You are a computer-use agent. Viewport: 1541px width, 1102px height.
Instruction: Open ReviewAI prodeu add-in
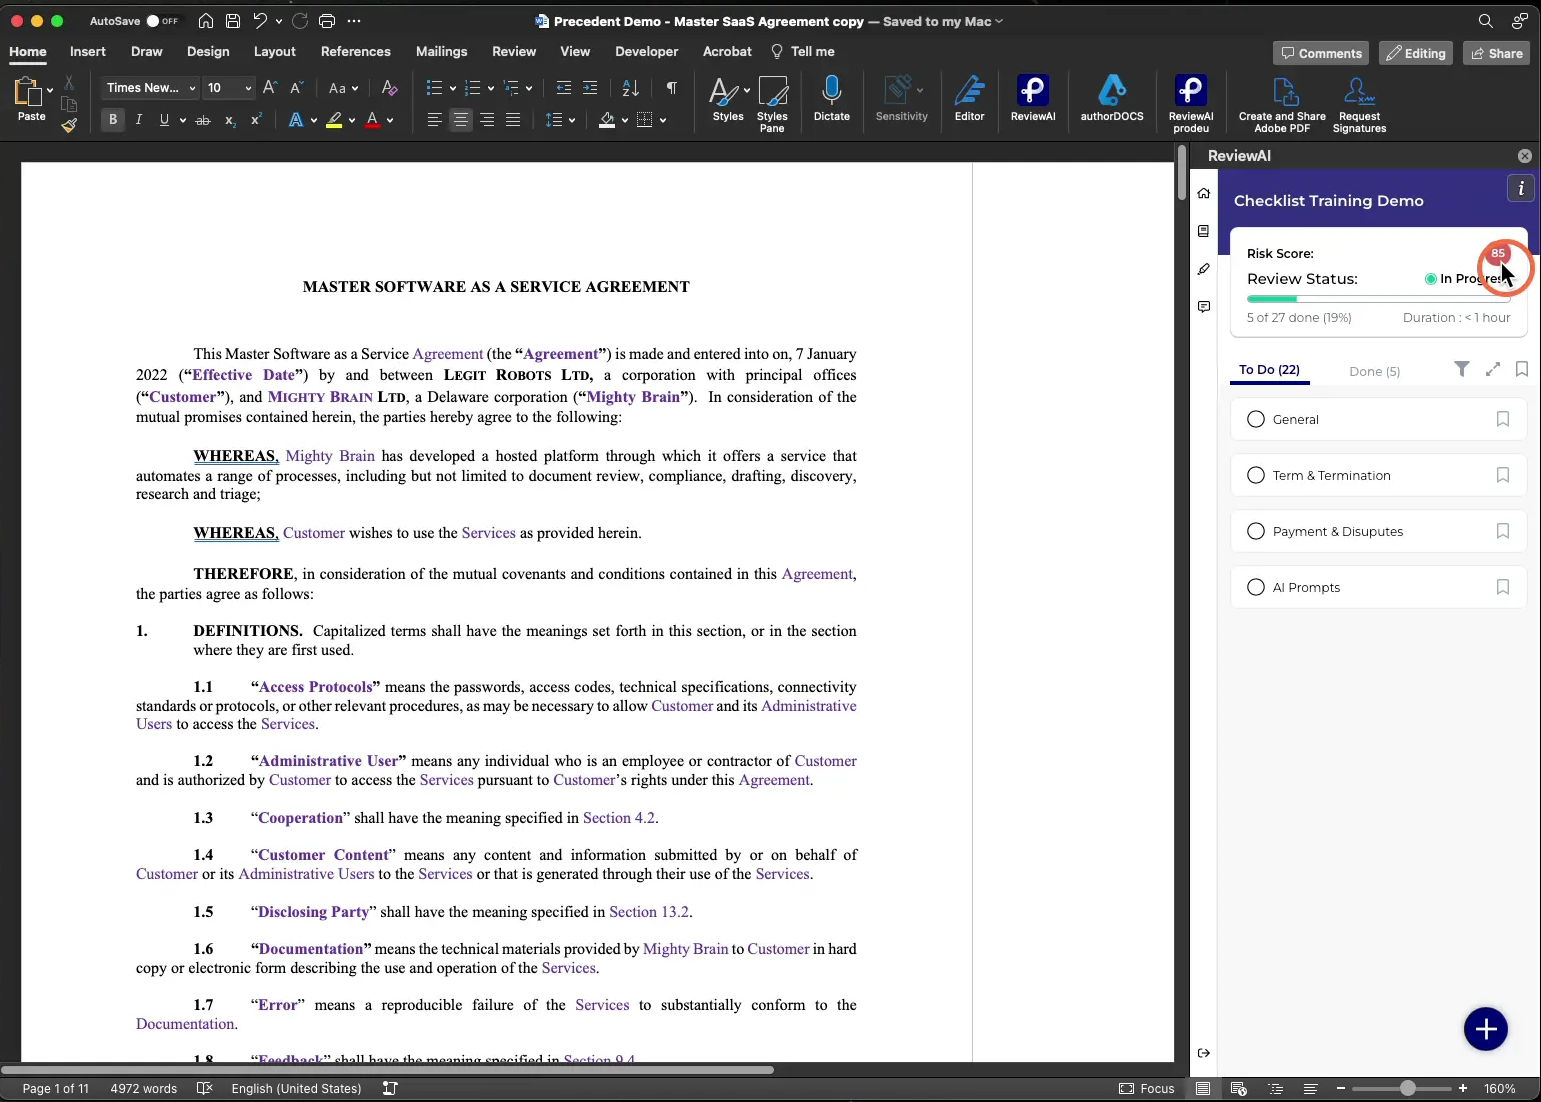[x=1190, y=104]
